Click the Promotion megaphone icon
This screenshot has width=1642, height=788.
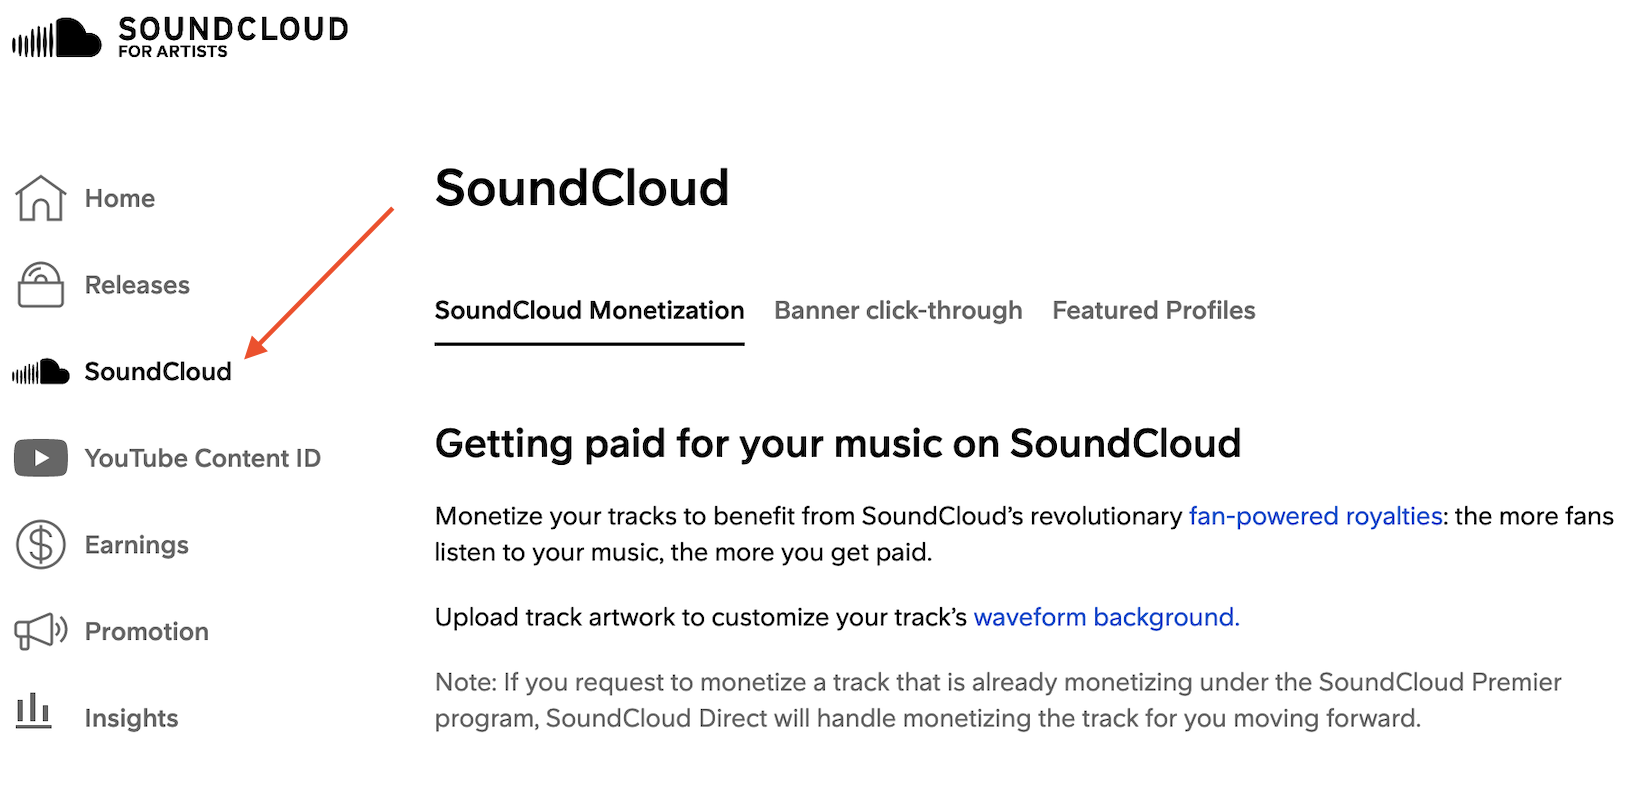[x=40, y=630]
